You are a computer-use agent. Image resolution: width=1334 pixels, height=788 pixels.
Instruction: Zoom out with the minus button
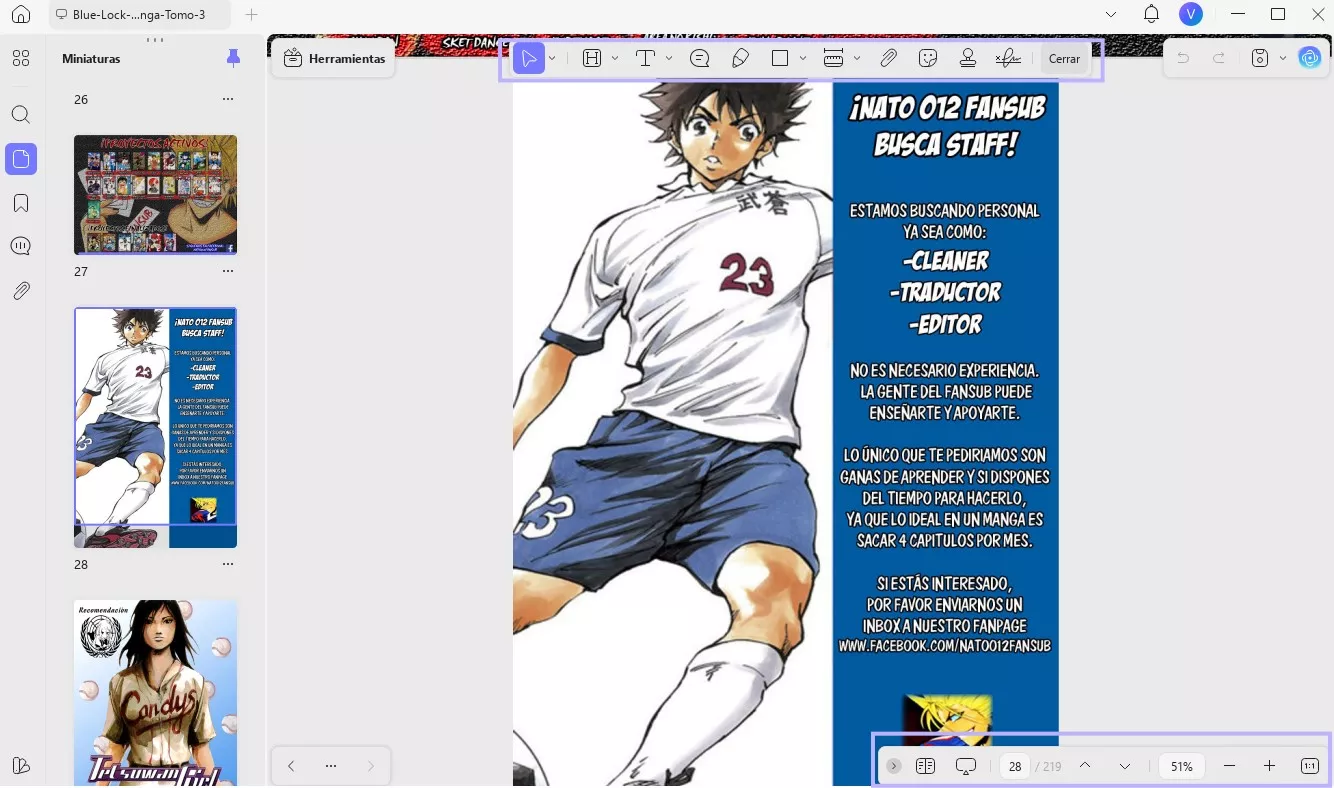tap(1230, 766)
